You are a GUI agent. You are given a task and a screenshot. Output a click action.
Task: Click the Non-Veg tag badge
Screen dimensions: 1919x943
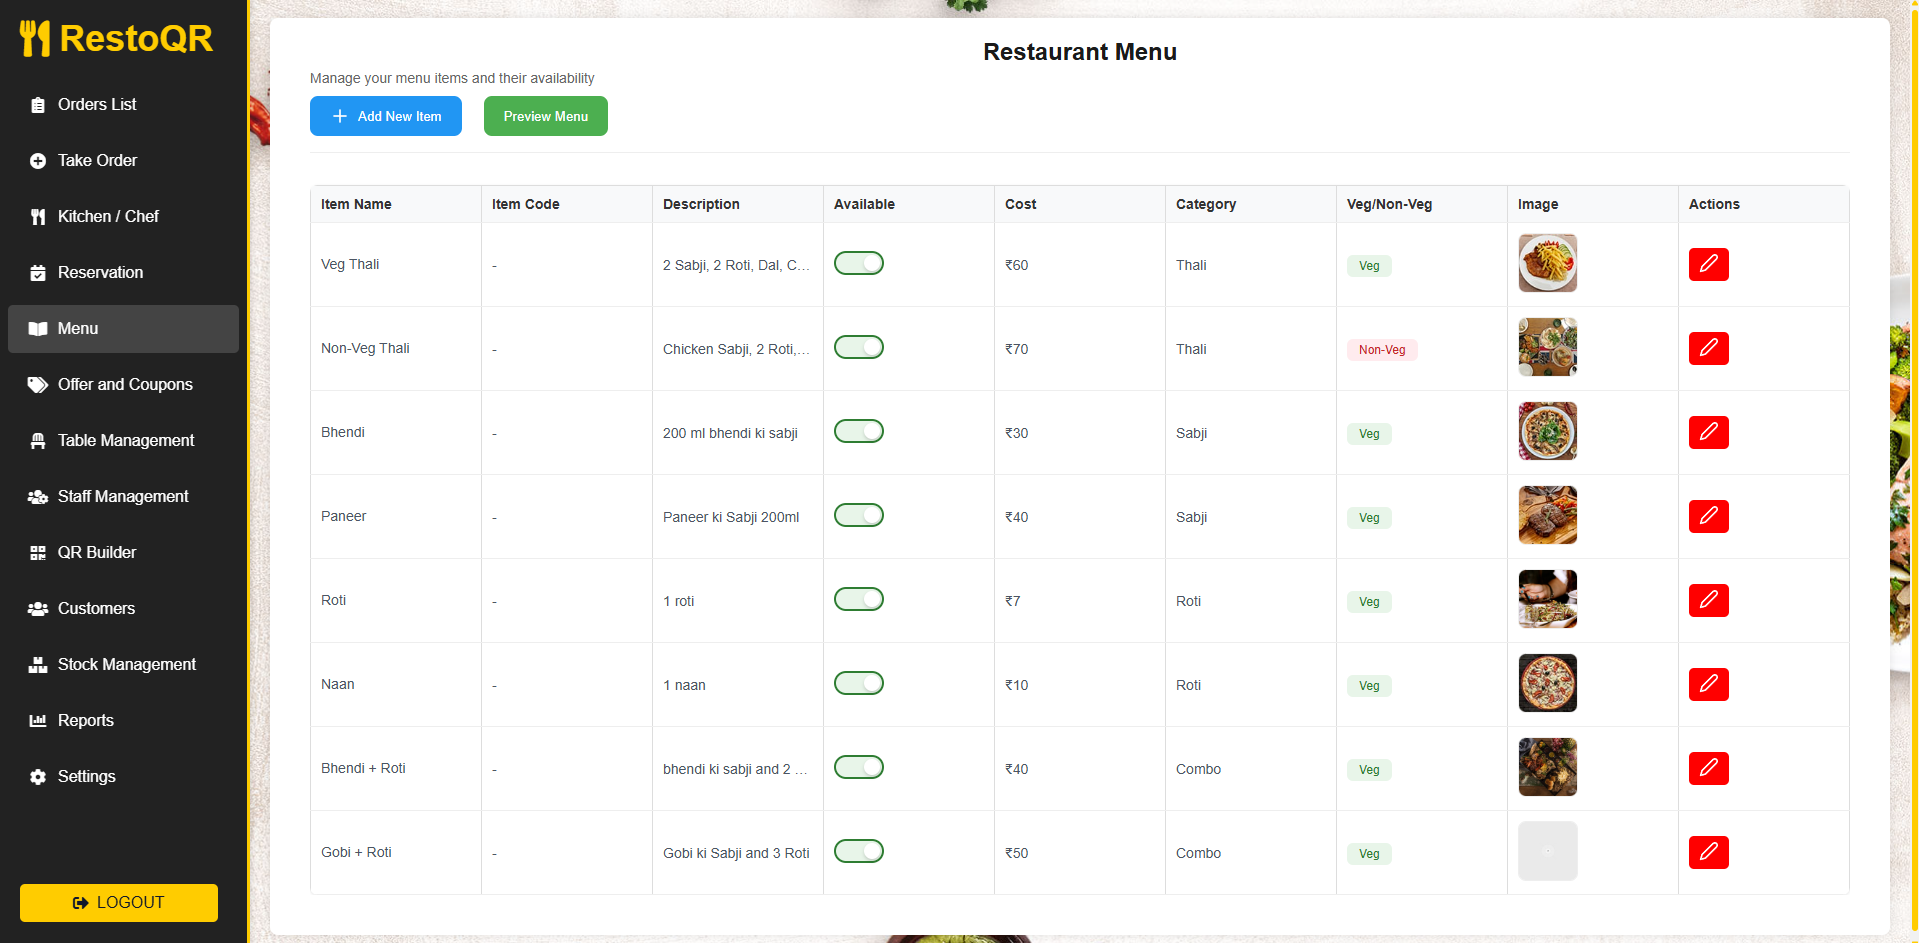(1382, 350)
